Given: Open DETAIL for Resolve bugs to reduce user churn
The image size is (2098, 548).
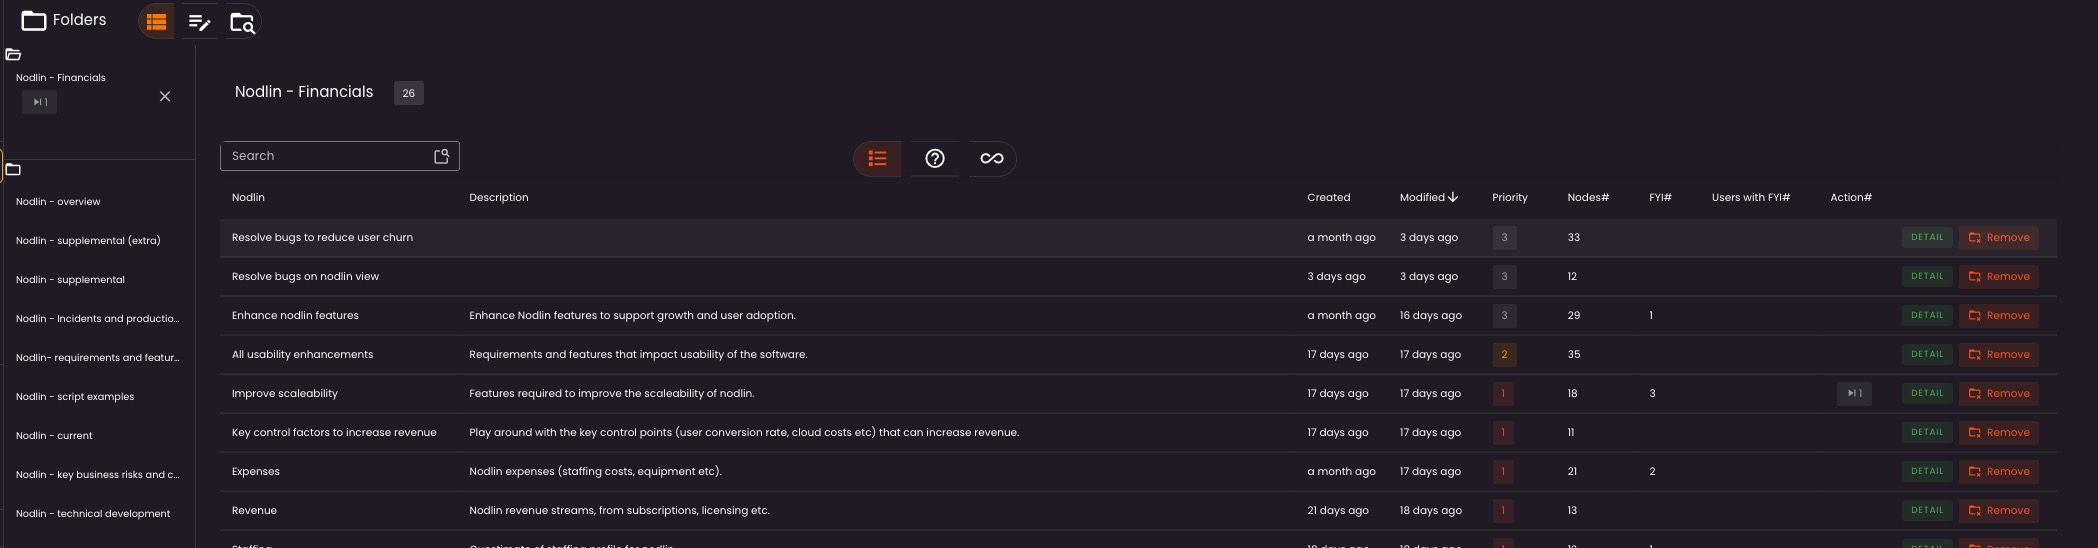Looking at the screenshot, I should click(1926, 237).
